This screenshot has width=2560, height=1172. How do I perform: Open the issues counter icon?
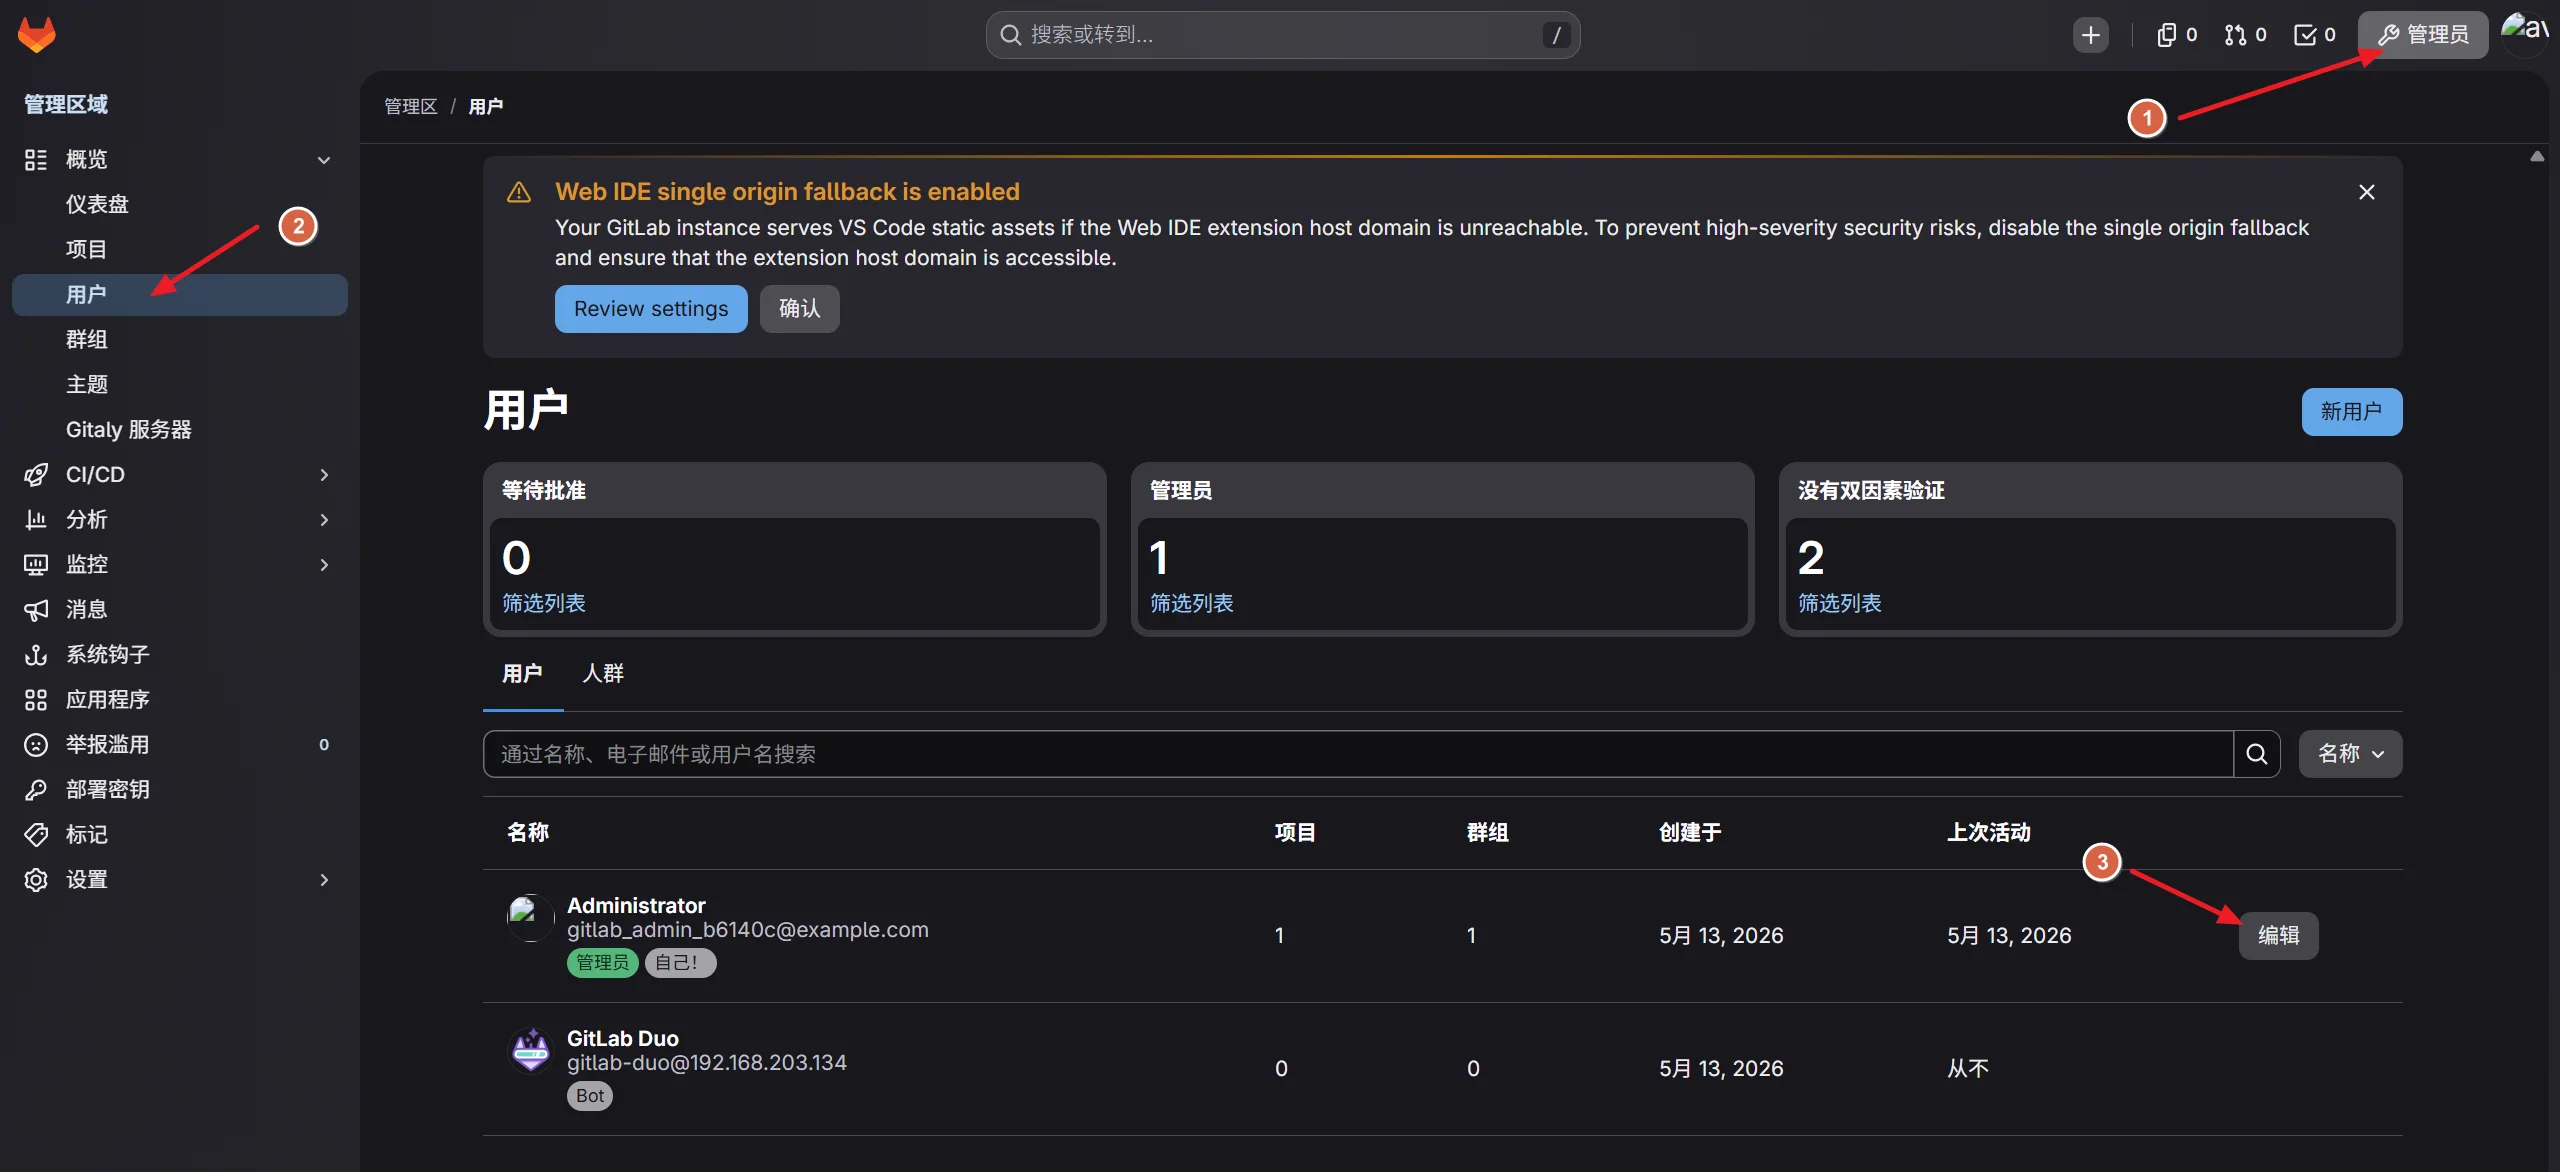(x=2177, y=35)
